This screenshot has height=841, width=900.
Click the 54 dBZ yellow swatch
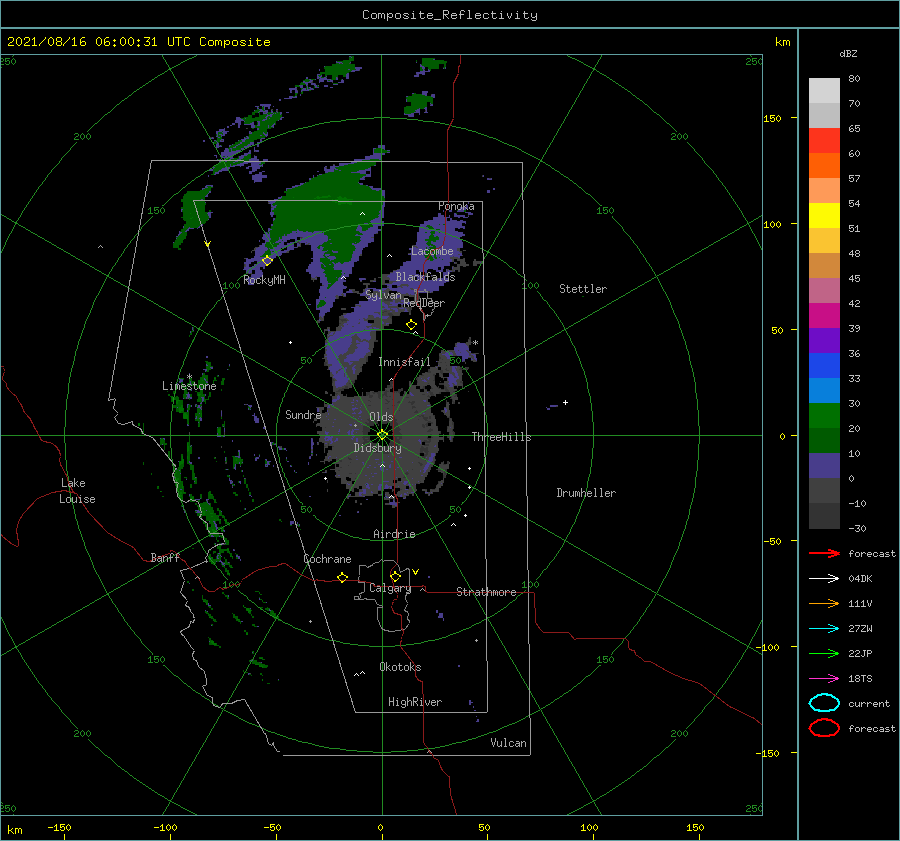tap(824, 215)
